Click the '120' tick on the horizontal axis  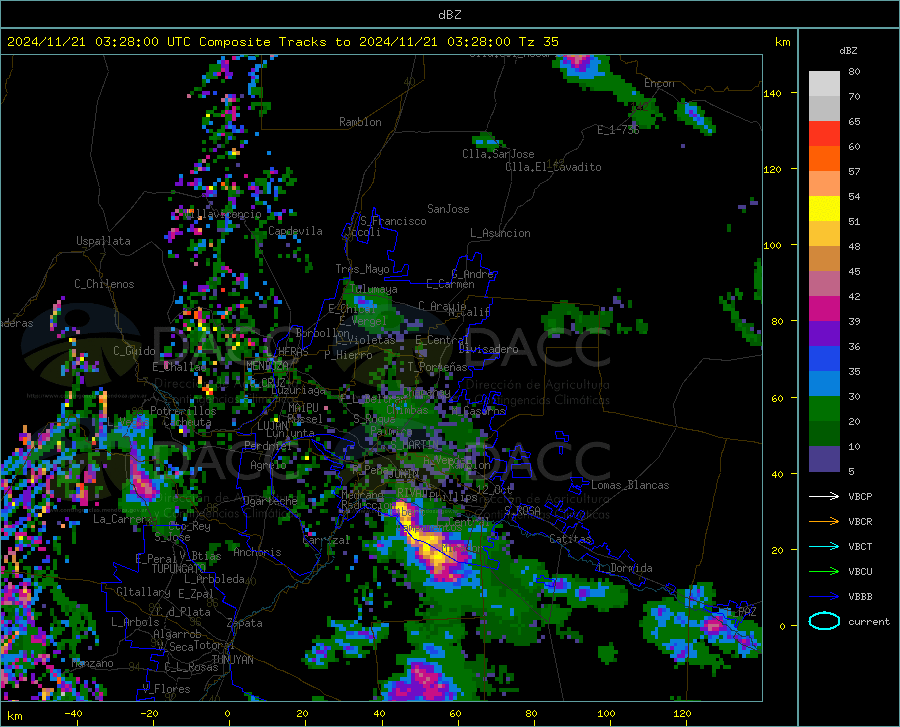[682, 713]
